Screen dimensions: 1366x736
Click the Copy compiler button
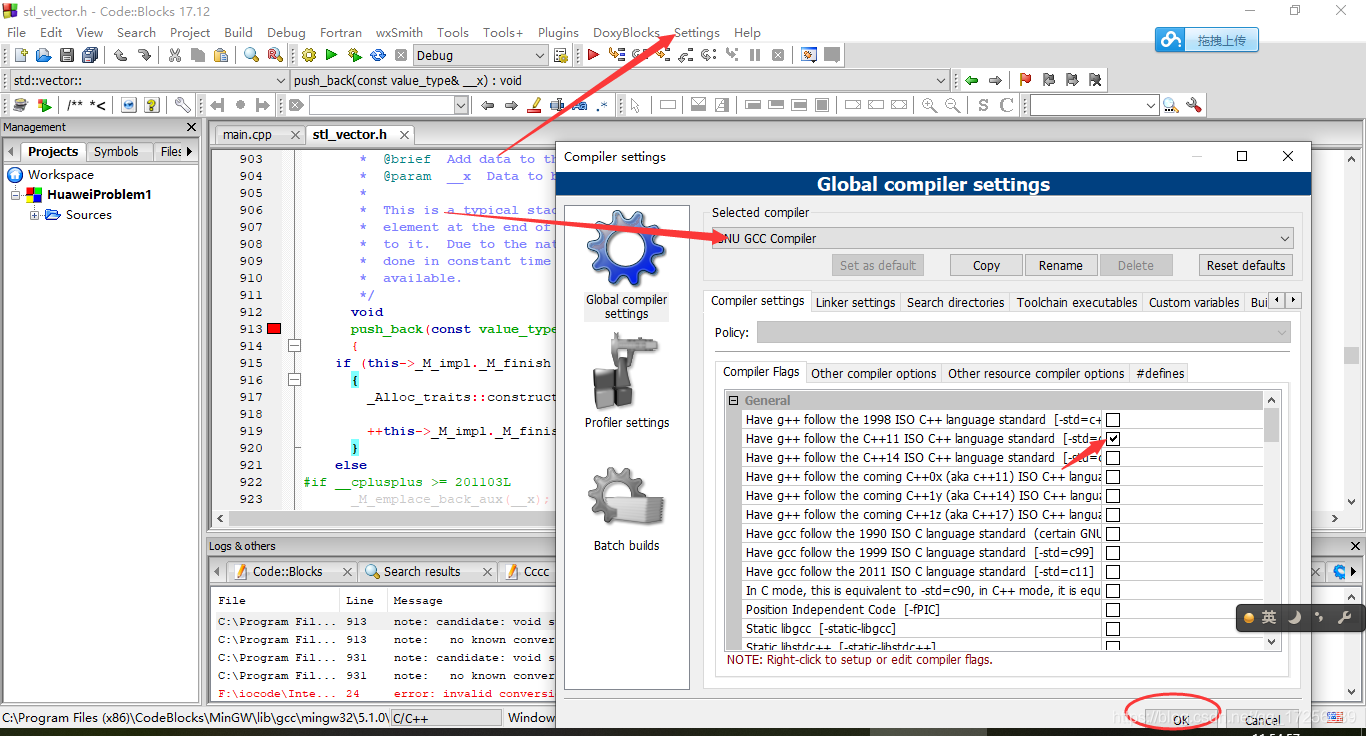coord(986,265)
